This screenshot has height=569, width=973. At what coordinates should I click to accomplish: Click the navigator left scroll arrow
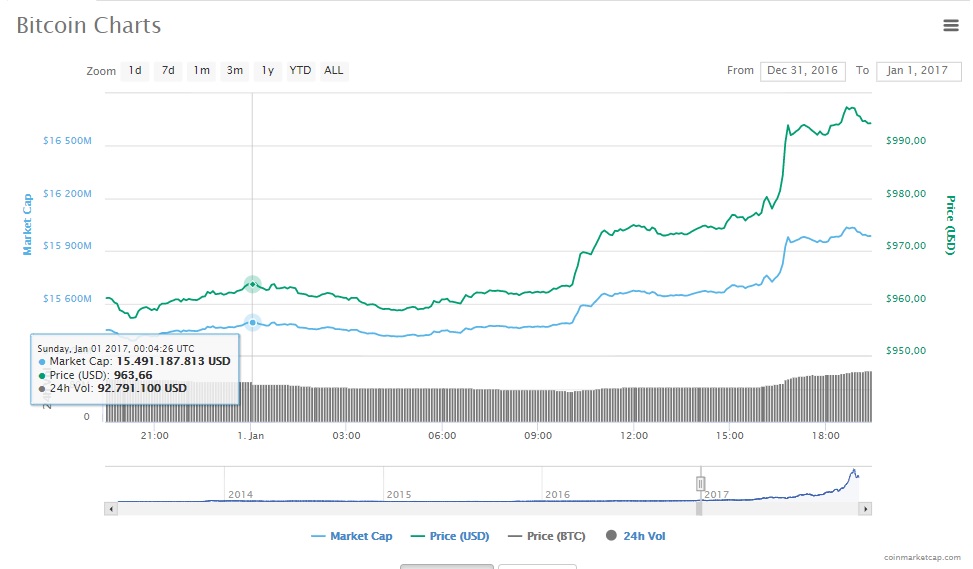click(111, 509)
